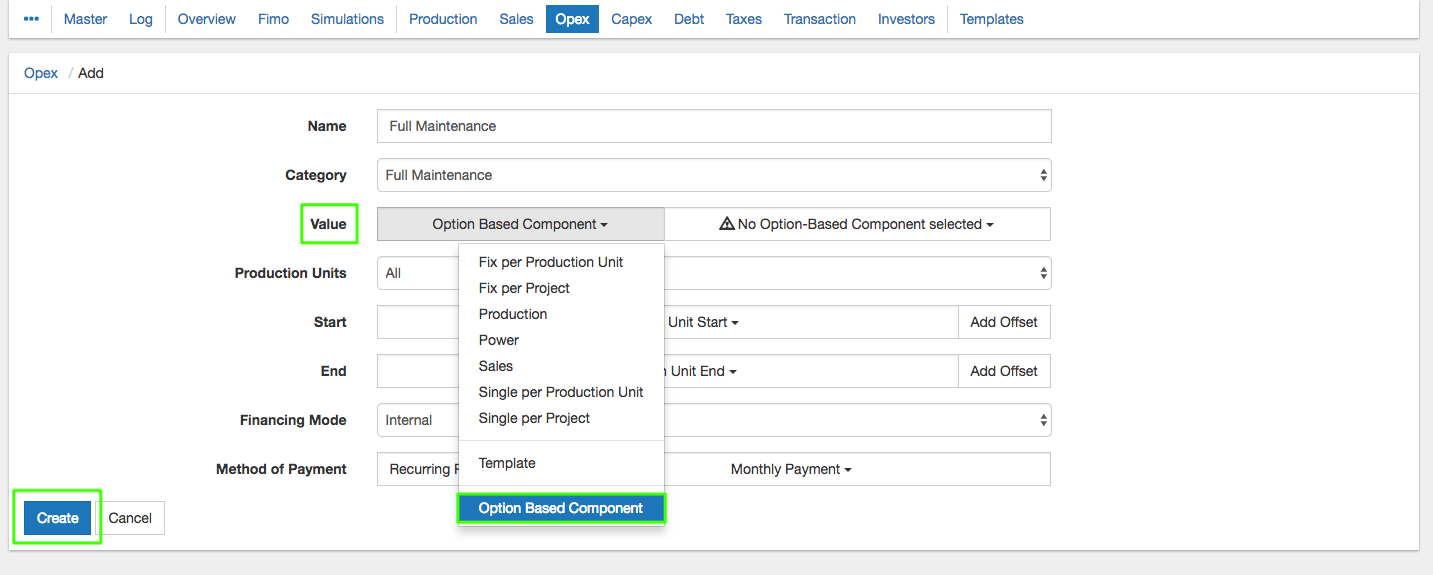Go to the Simulations tab
The height and width of the screenshot is (575, 1433).
(347, 19)
